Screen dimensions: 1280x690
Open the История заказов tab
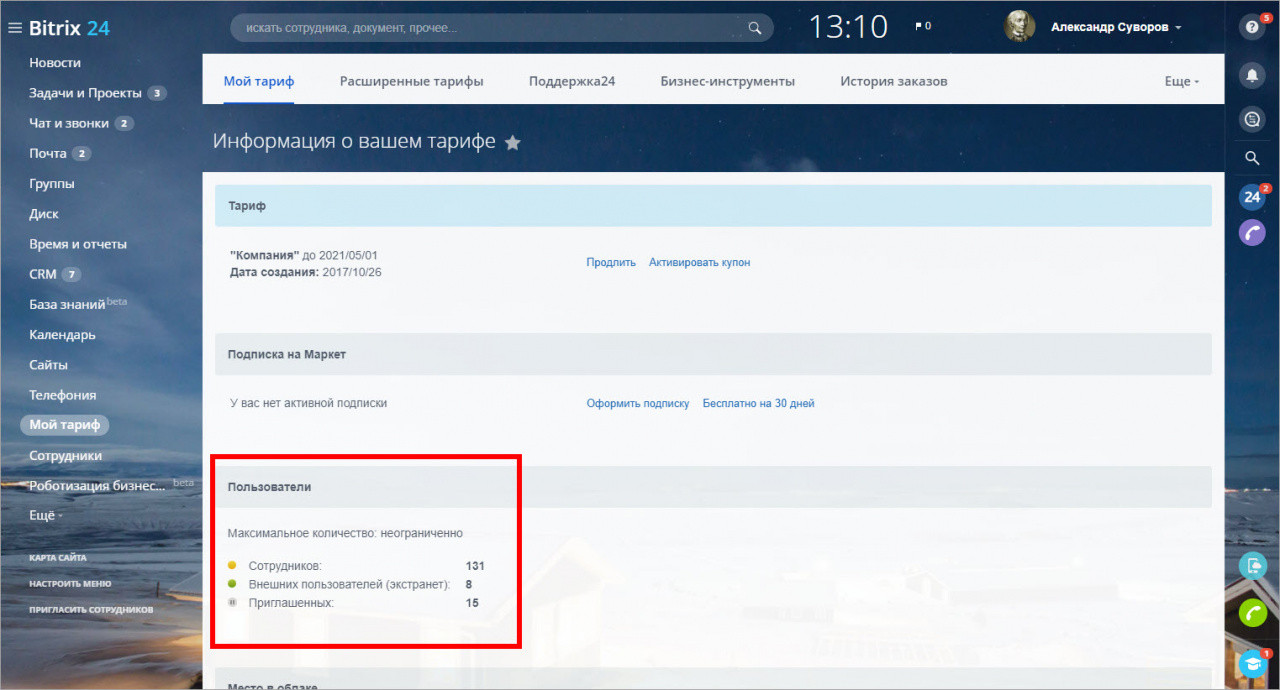click(x=894, y=81)
